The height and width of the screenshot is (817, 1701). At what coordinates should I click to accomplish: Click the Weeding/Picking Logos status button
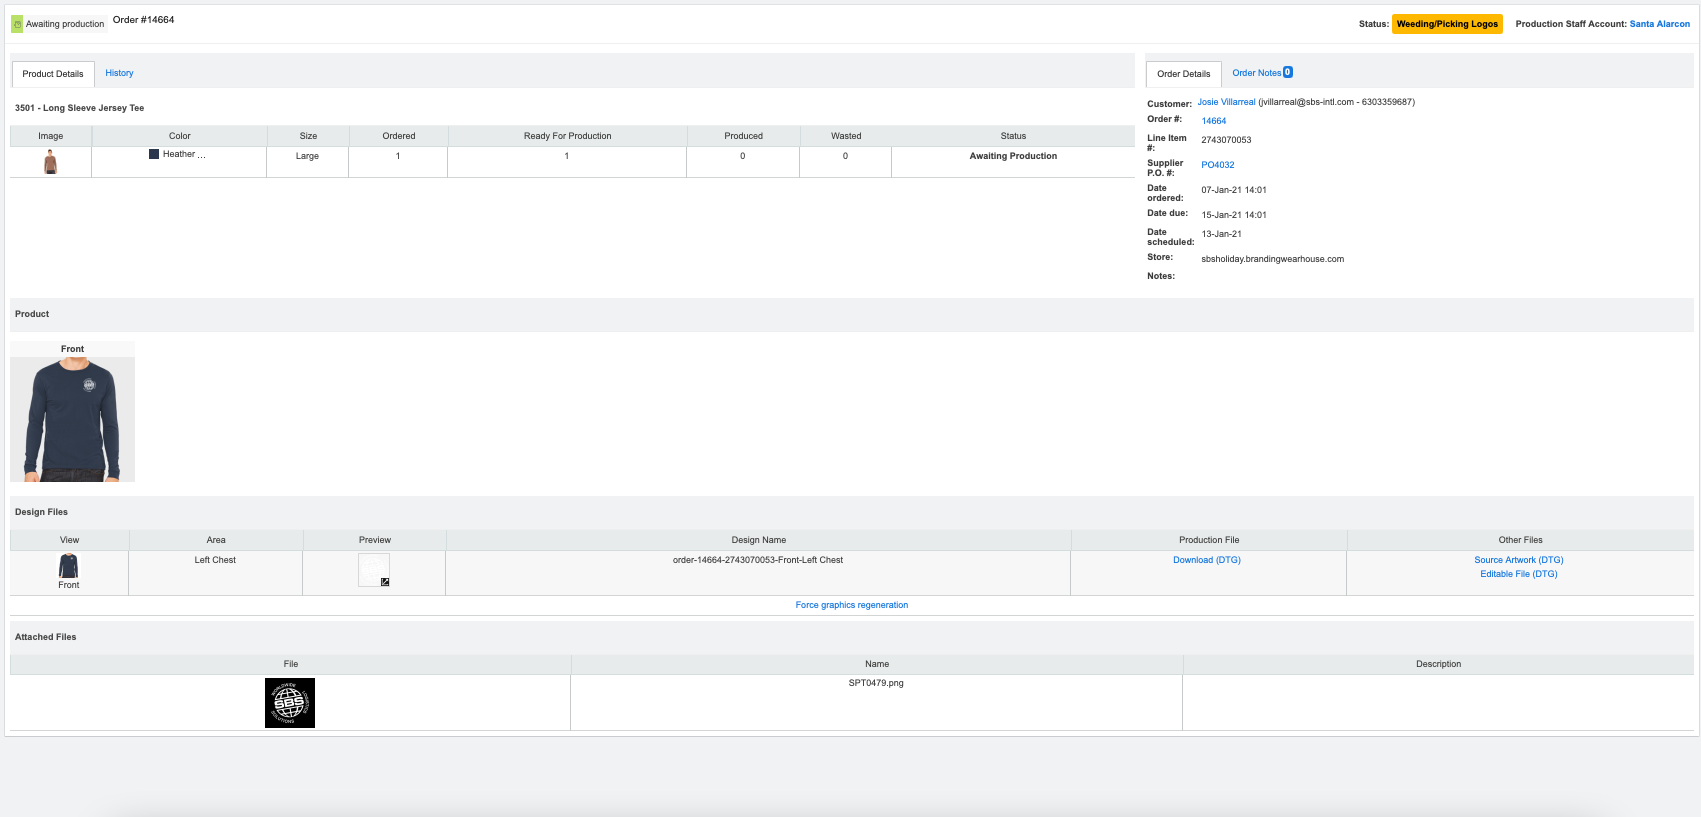tap(1447, 24)
